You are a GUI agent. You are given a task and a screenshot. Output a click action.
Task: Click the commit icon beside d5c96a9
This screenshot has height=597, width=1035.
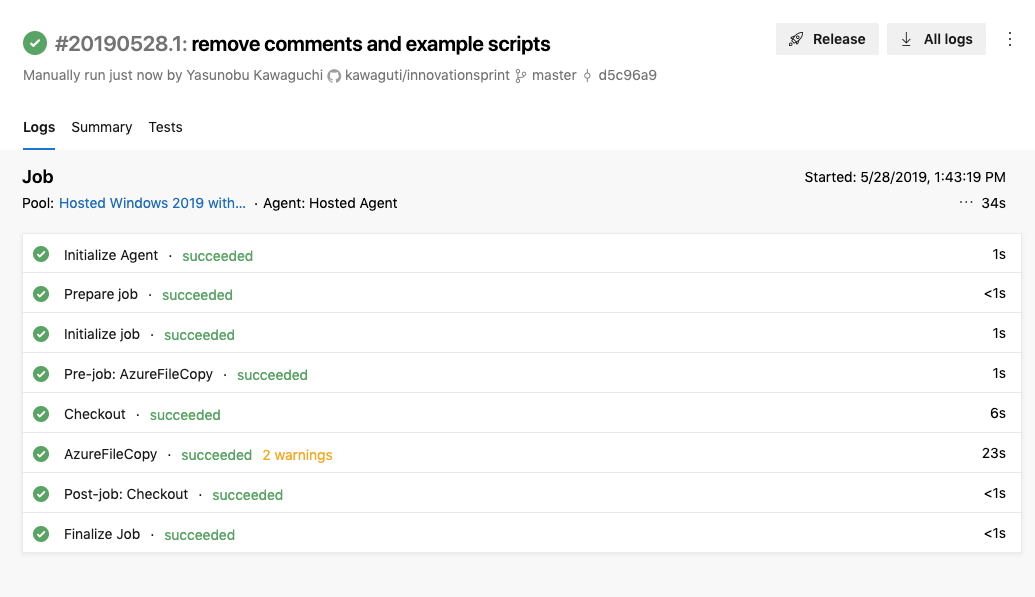tap(587, 76)
